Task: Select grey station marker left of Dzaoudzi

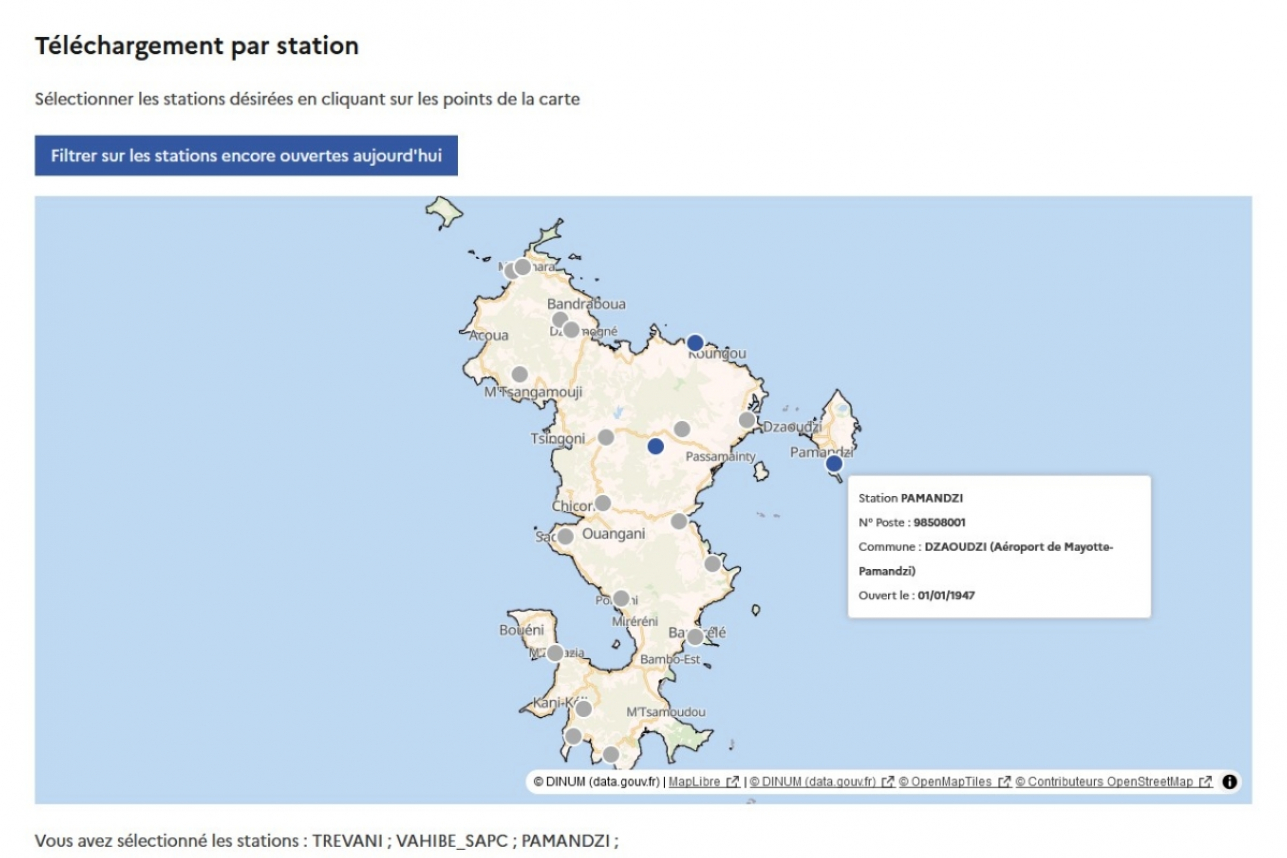Action: coord(746,420)
